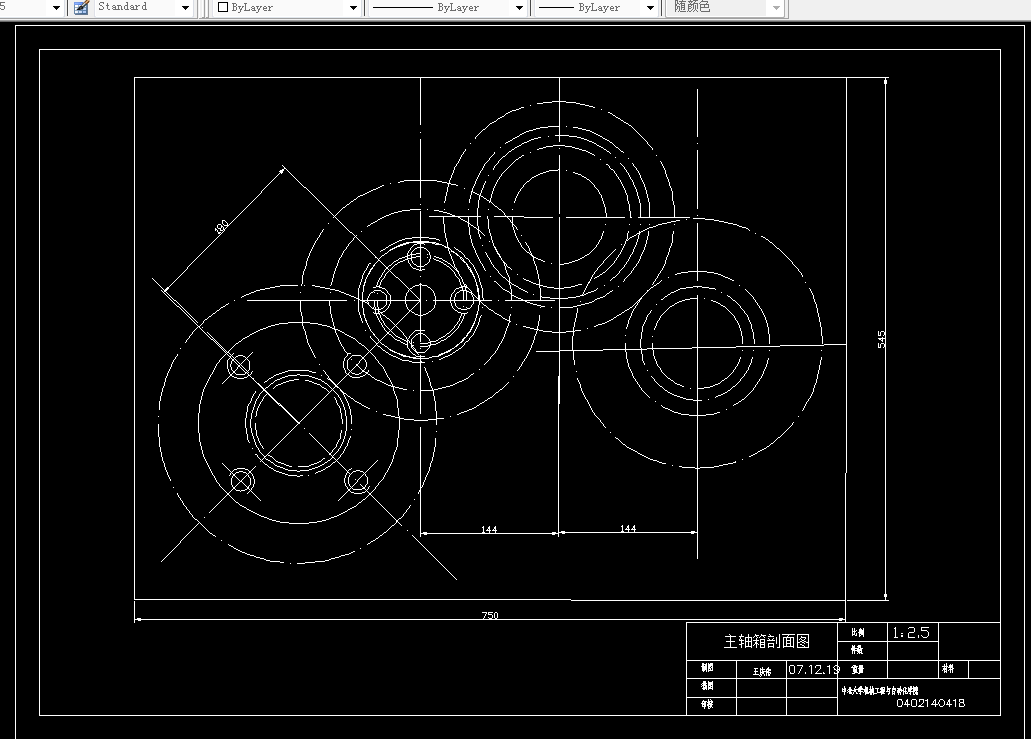Expand the ByLayer linetype dropdown

coord(519,8)
